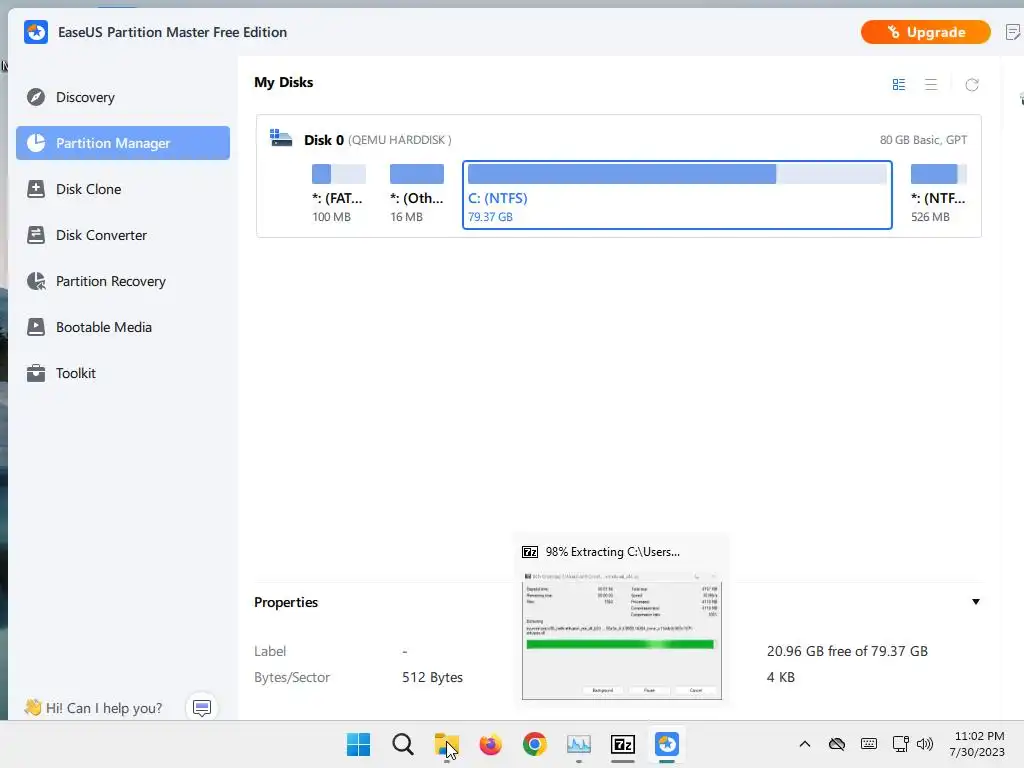This screenshot has width=1024, height=768.
Task: Switch to graphical disk view
Action: click(x=899, y=85)
